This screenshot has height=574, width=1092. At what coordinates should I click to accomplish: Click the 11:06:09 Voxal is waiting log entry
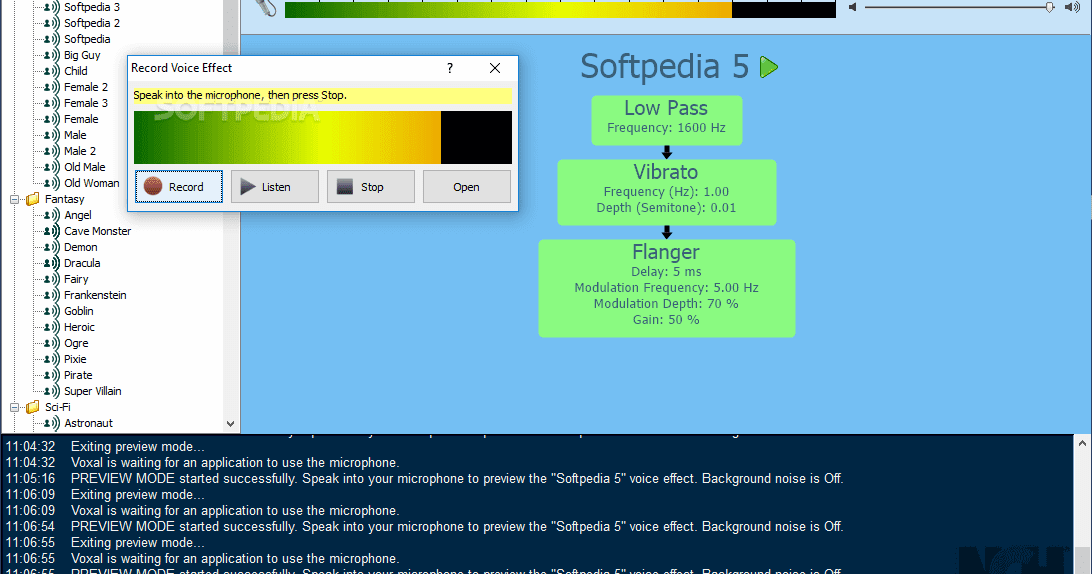pos(203,511)
